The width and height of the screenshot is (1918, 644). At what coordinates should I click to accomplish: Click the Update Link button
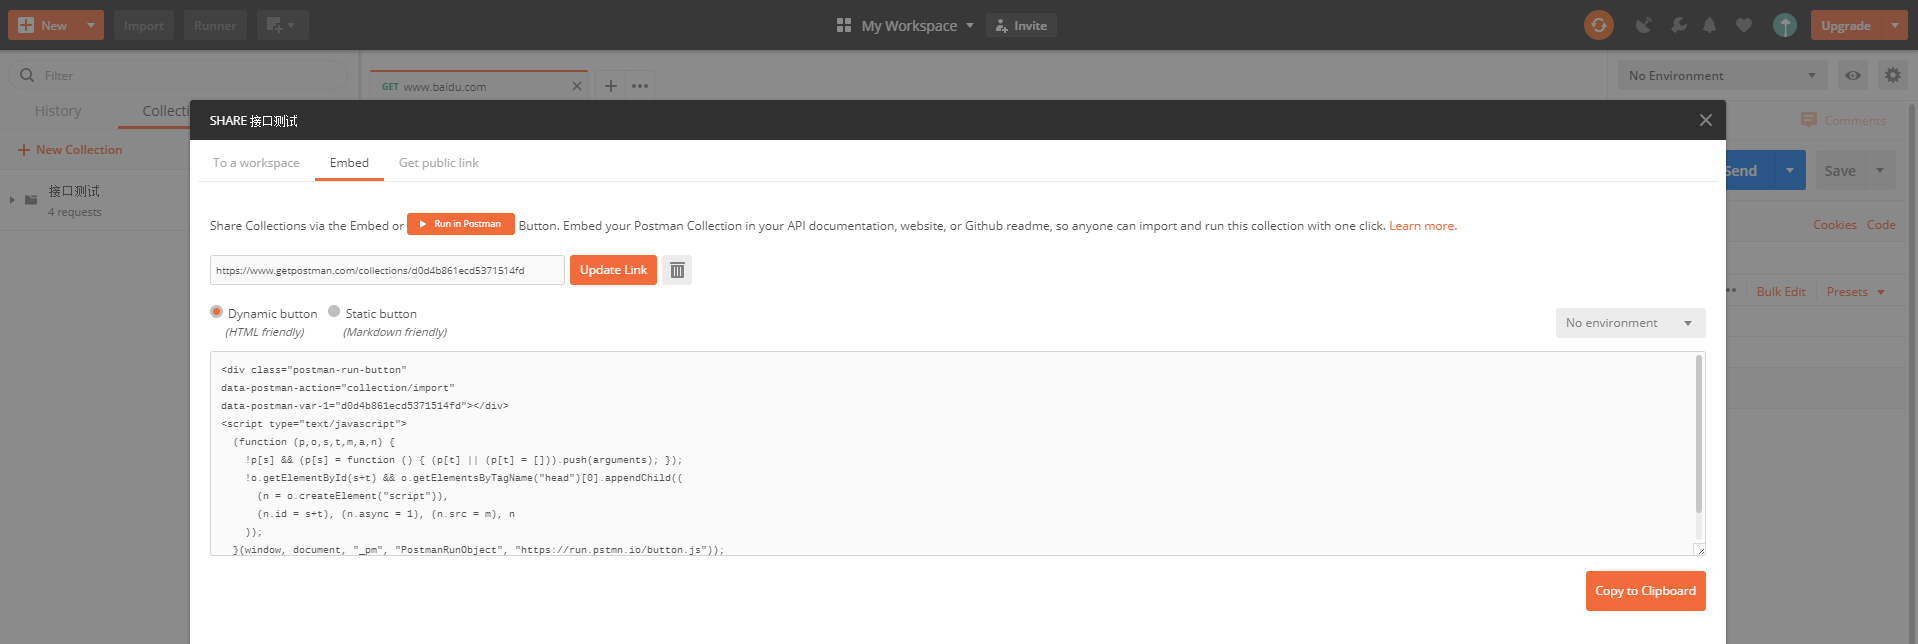click(x=613, y=270)
